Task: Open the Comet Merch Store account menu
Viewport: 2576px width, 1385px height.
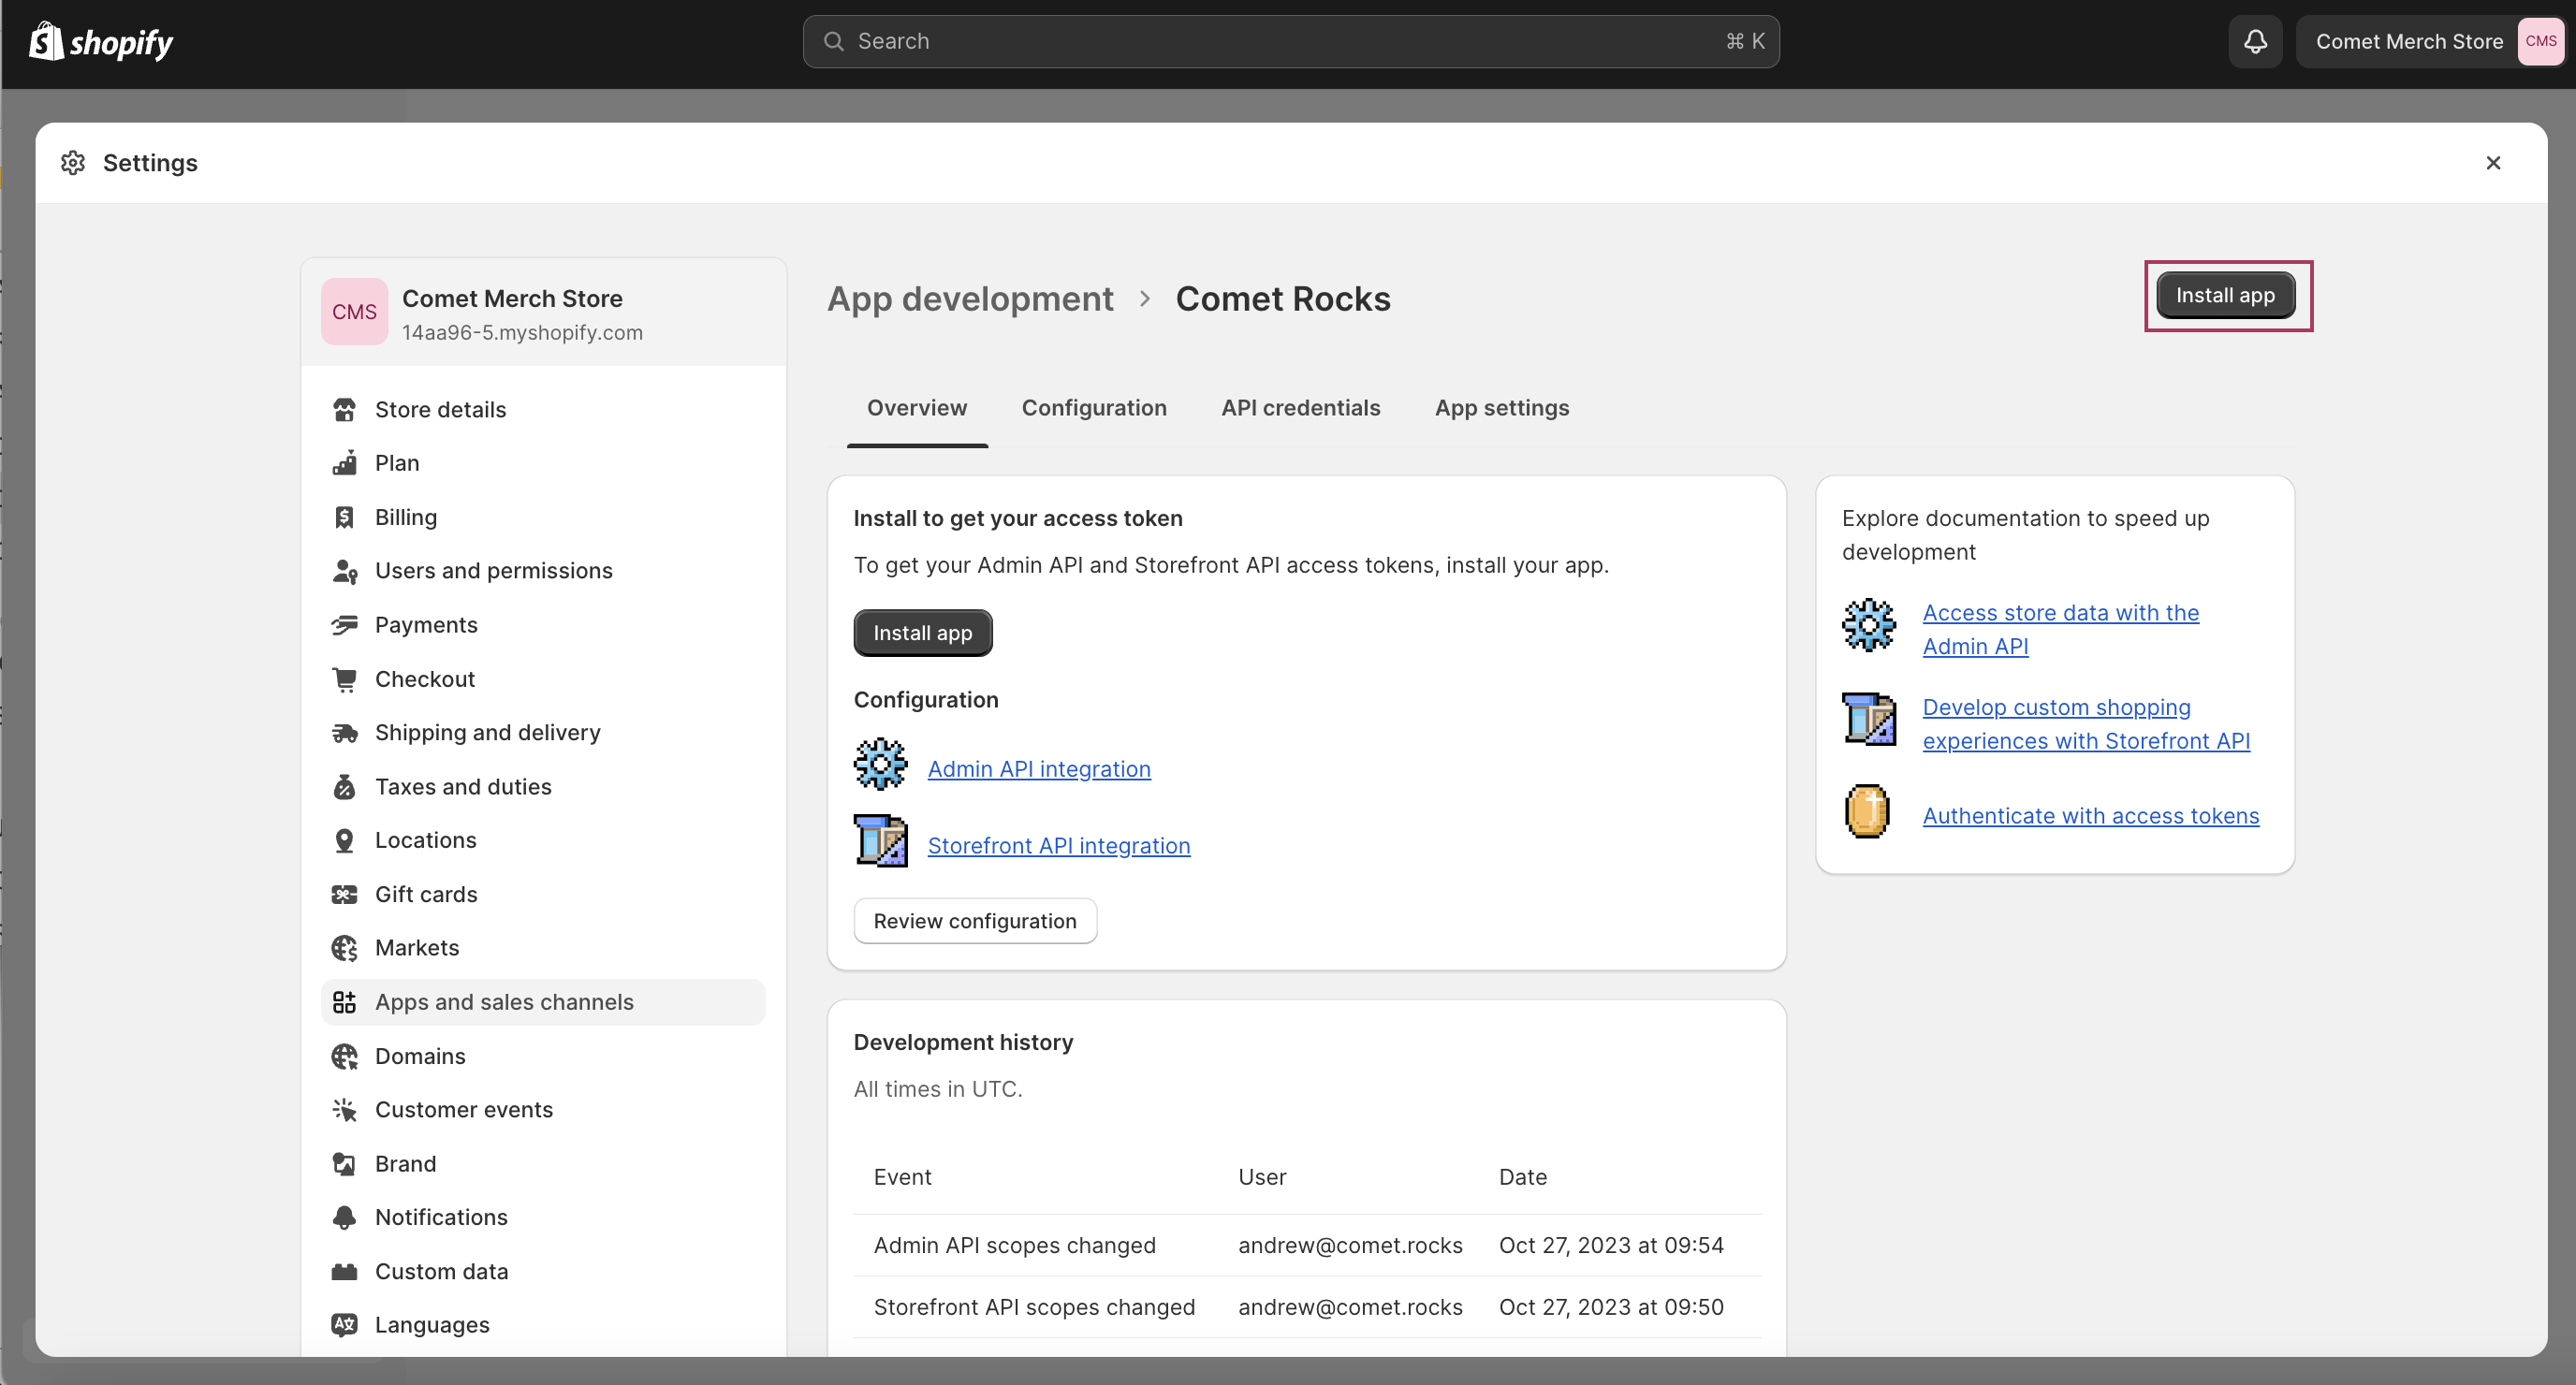Action: (2430, 41)
